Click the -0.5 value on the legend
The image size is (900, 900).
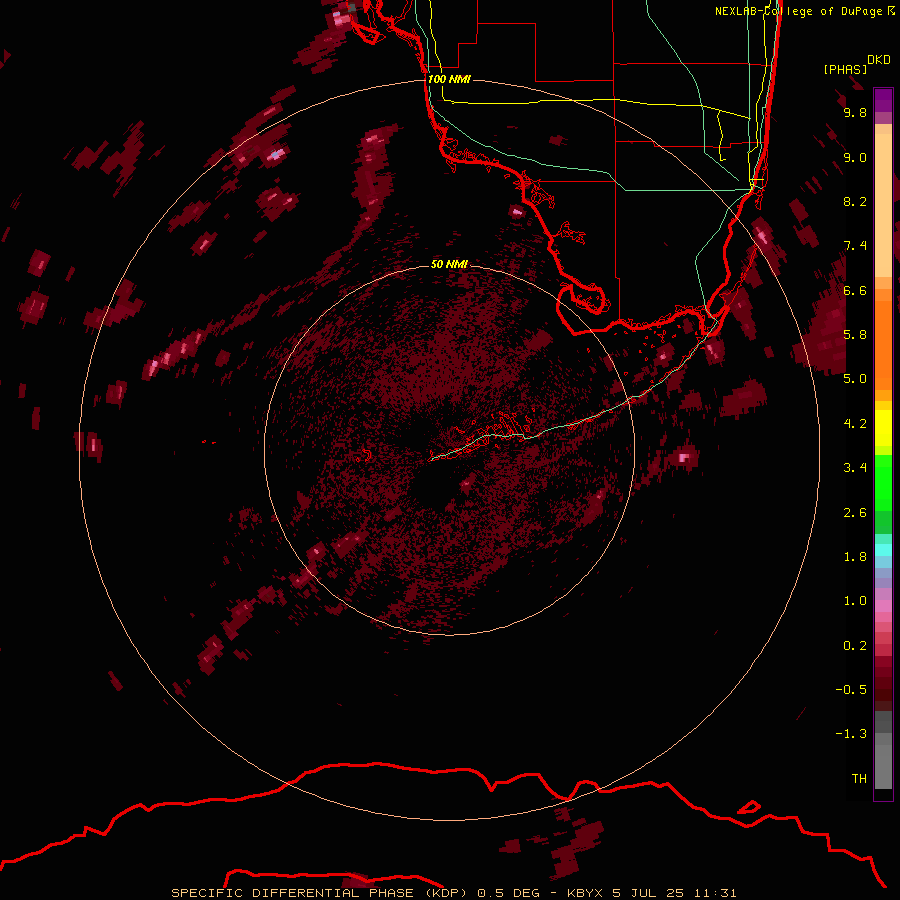(x=851, y=690)
